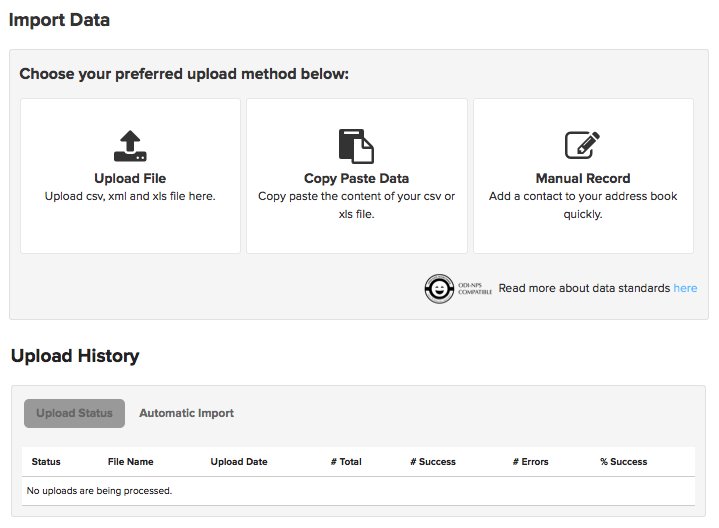The image size is (719, 528).
Task: Click the # Success column header
Action: click(433, 462)
